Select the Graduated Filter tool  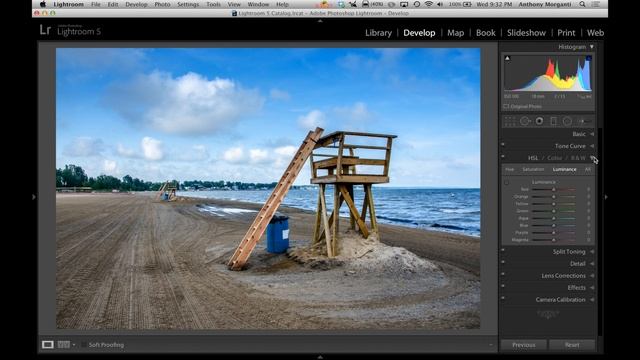[553, 121]
